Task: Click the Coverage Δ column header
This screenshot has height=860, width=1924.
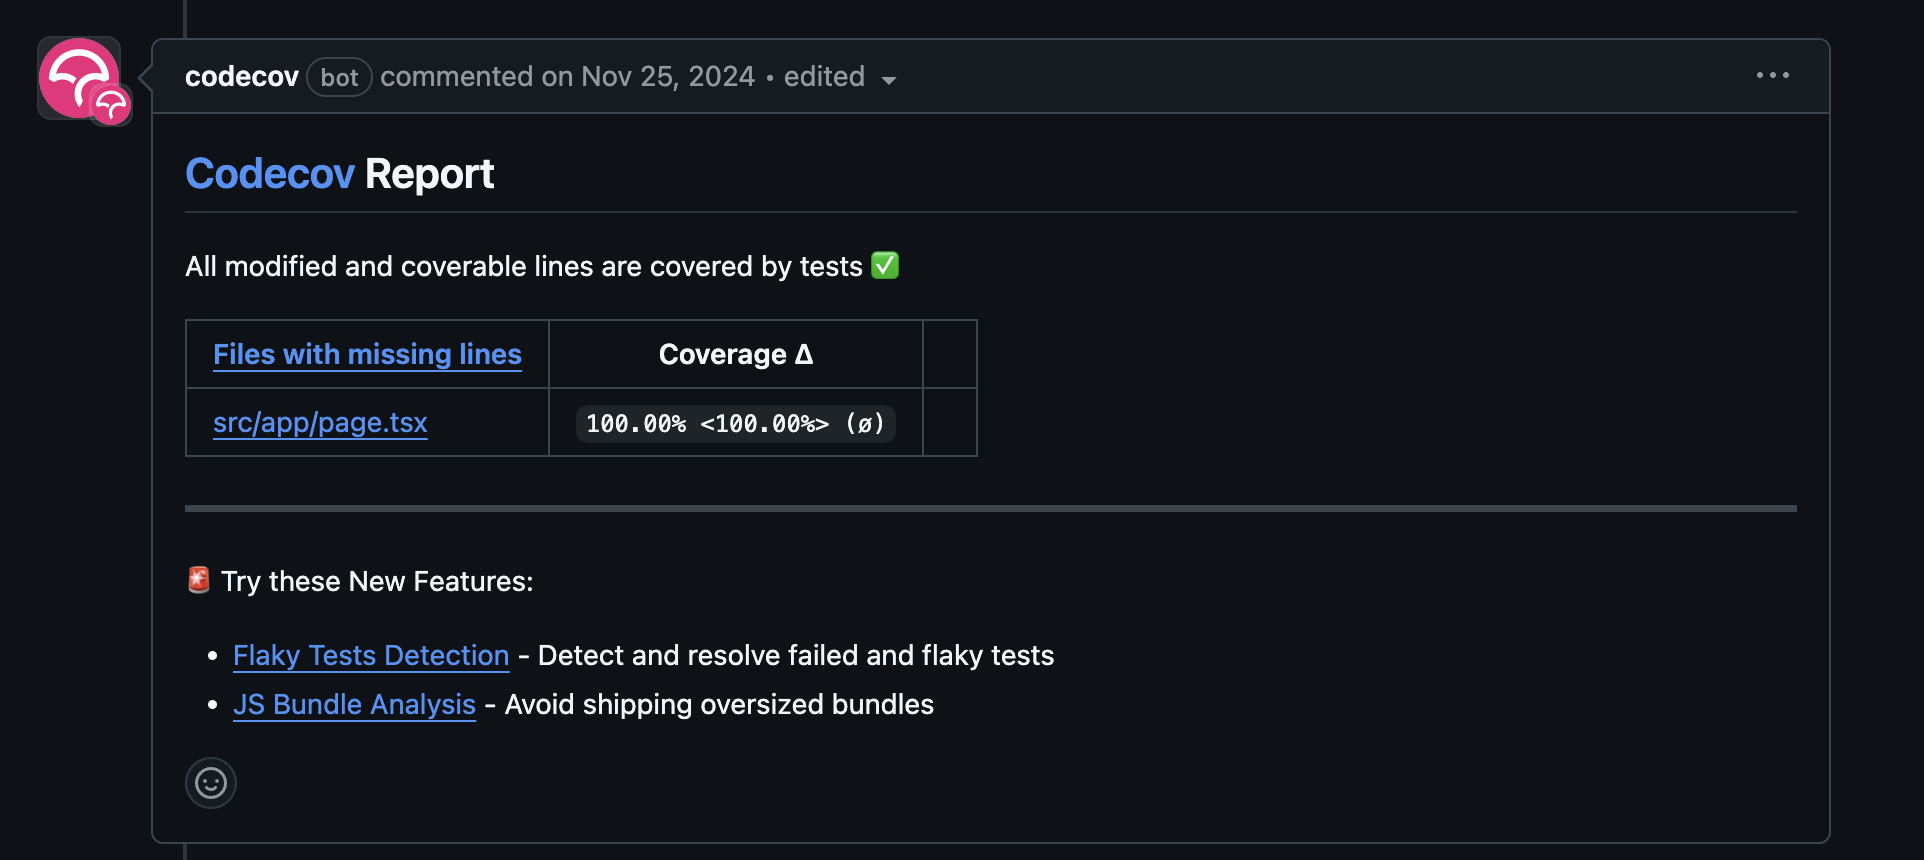Action: pos(736,354)
